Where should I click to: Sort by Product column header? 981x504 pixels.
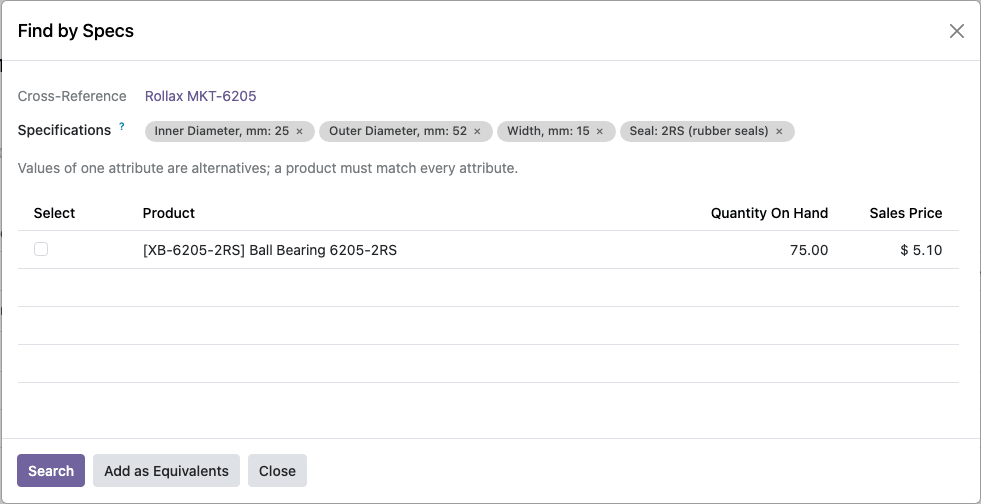(169, 213)
